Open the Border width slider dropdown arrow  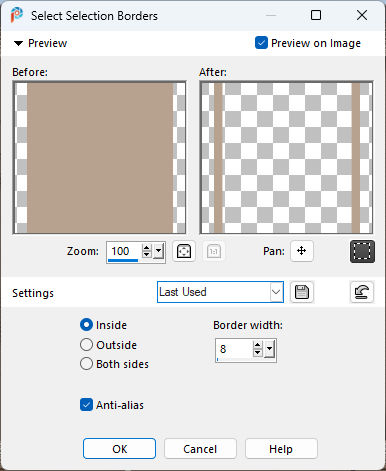point(269,349)
